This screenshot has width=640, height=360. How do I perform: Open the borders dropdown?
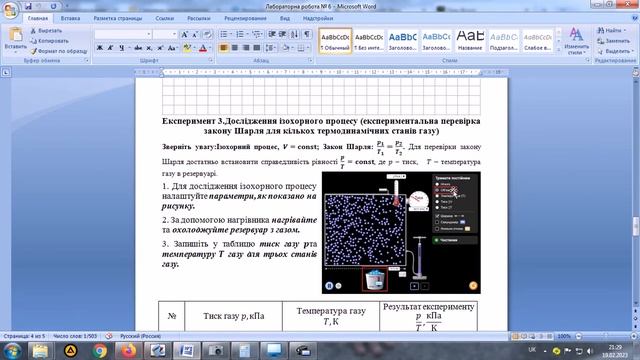pos(307,48)
